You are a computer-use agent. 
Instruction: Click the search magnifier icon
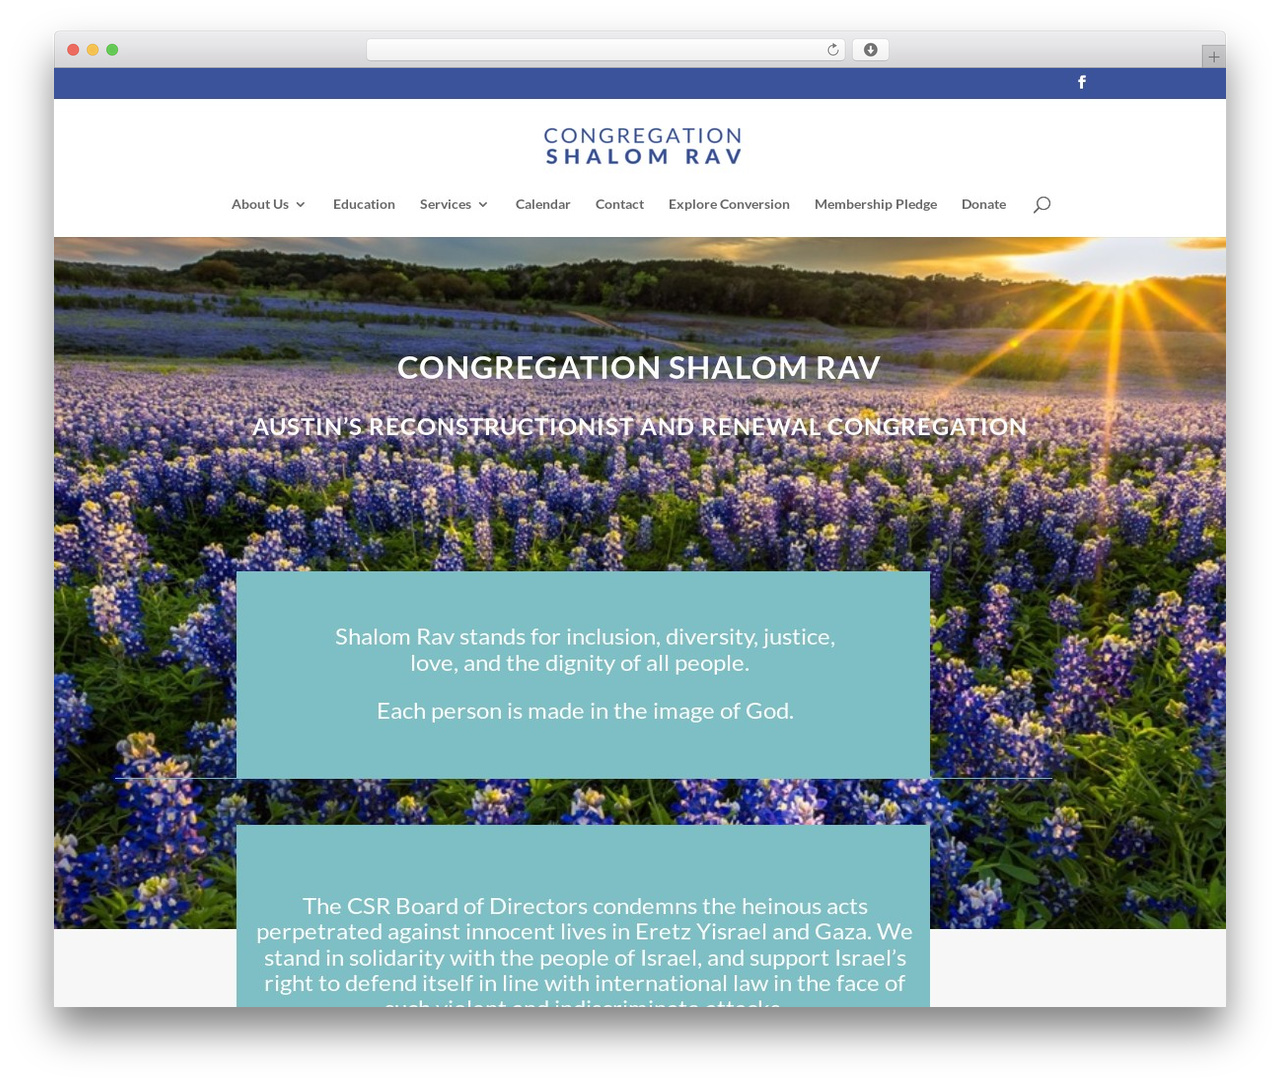point(1042,204)
